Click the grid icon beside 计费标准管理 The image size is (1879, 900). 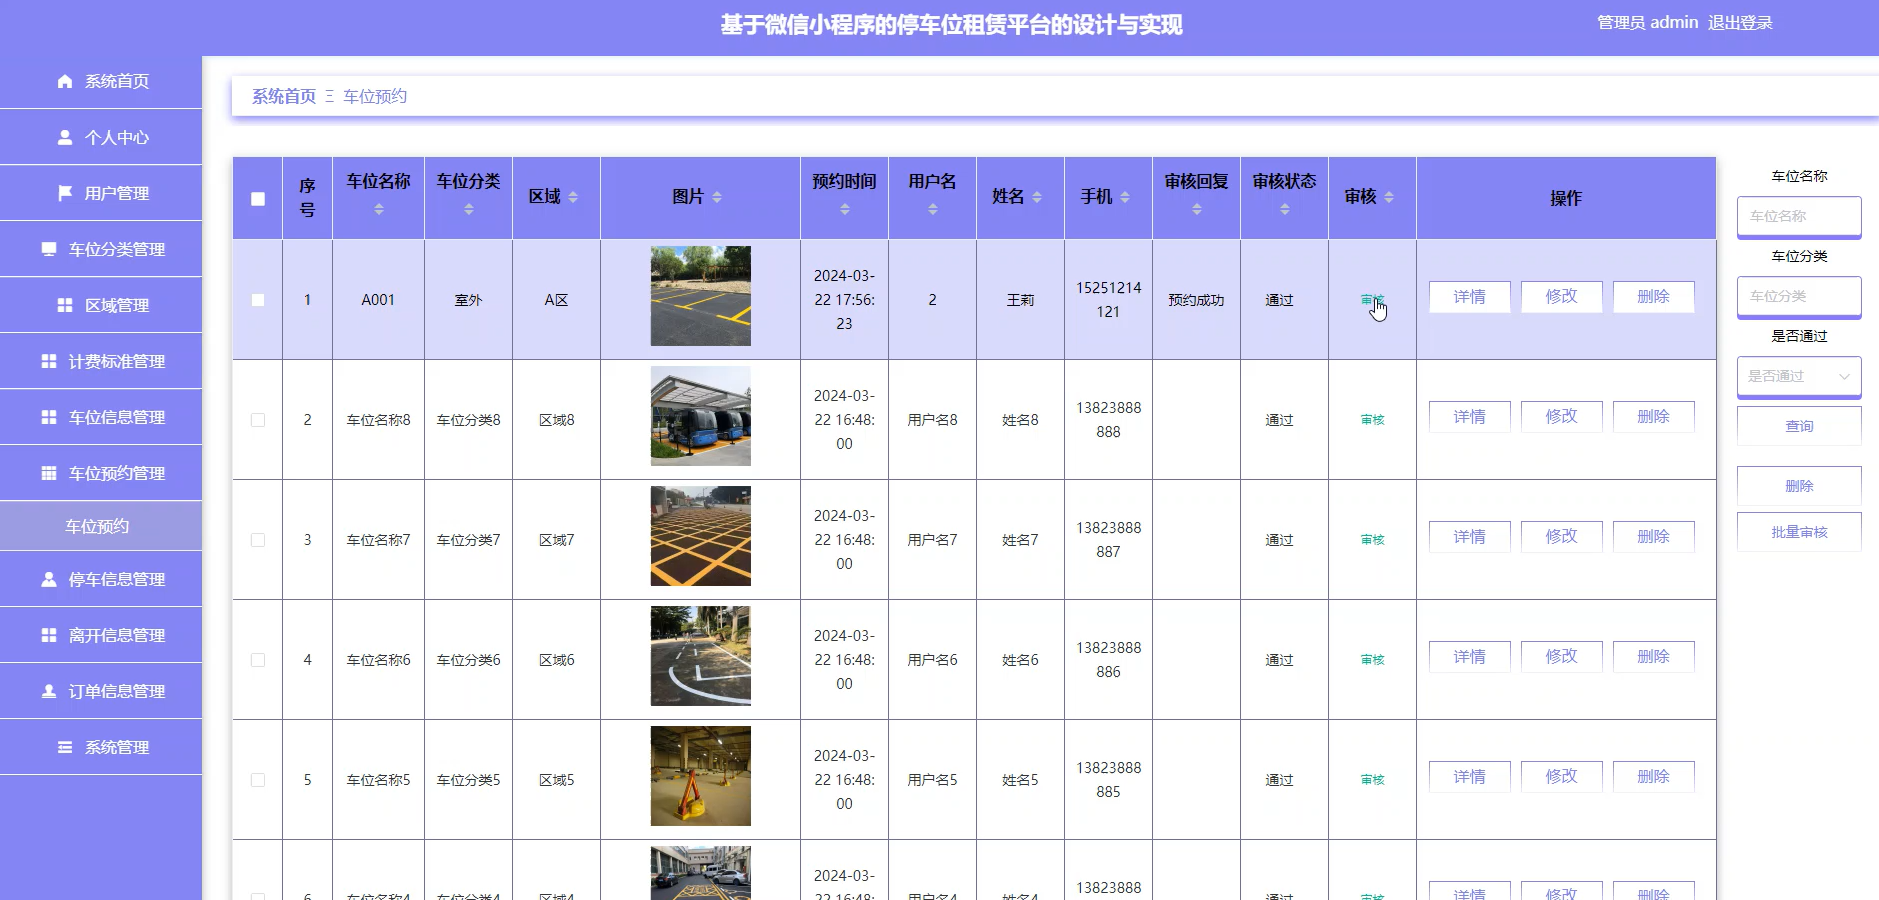click(x=49, y=361)
